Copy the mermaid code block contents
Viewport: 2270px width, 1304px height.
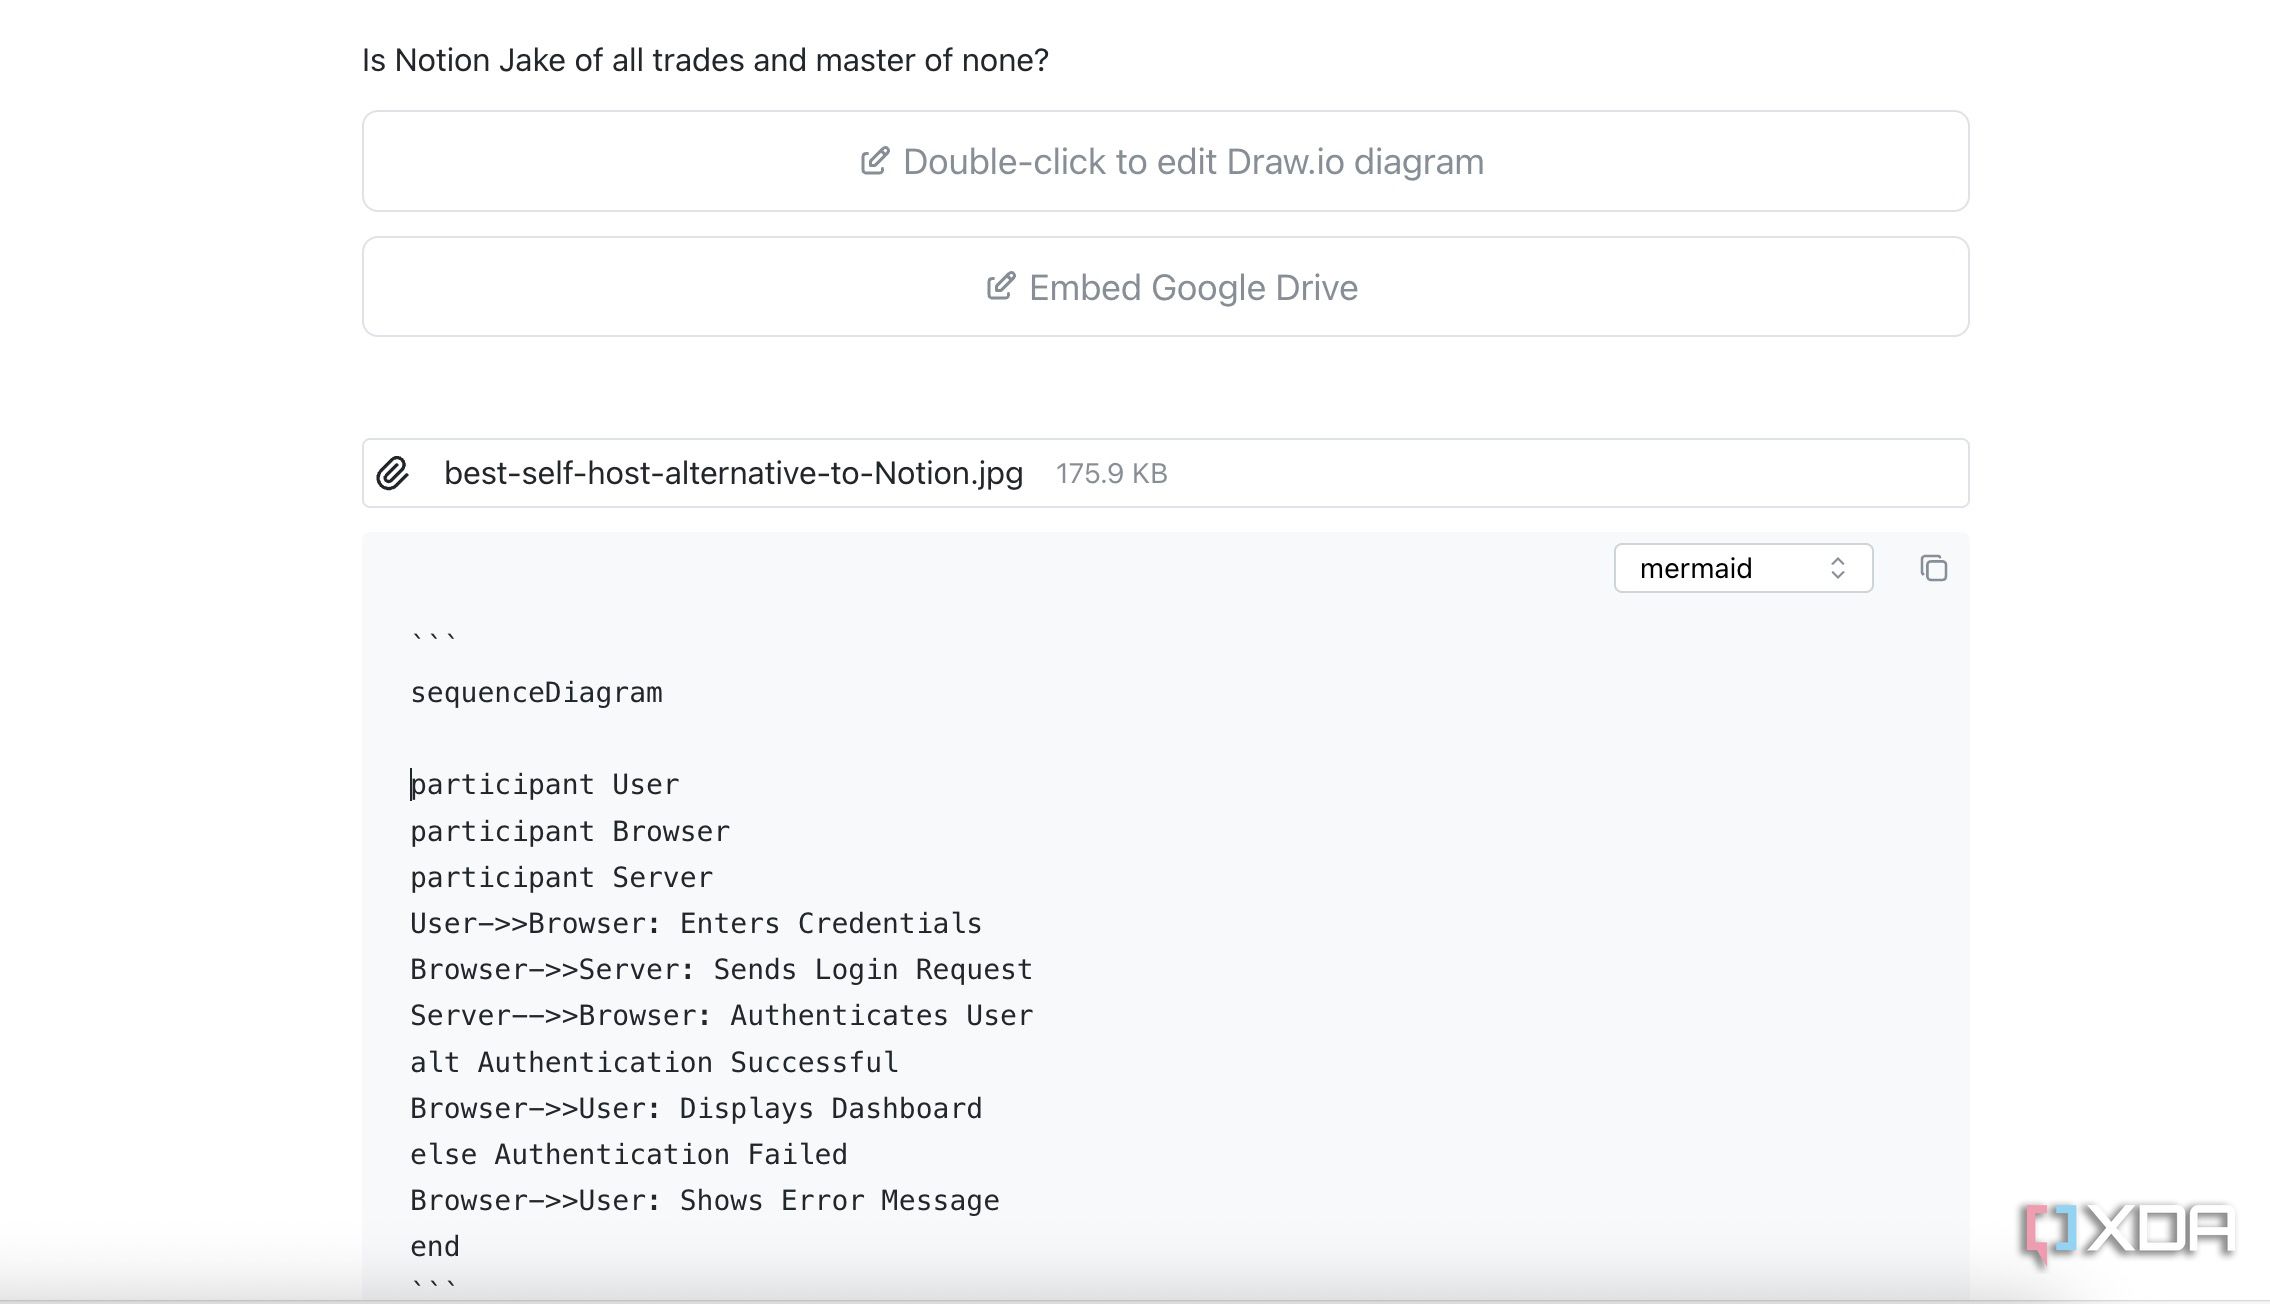coord(1933,568)
